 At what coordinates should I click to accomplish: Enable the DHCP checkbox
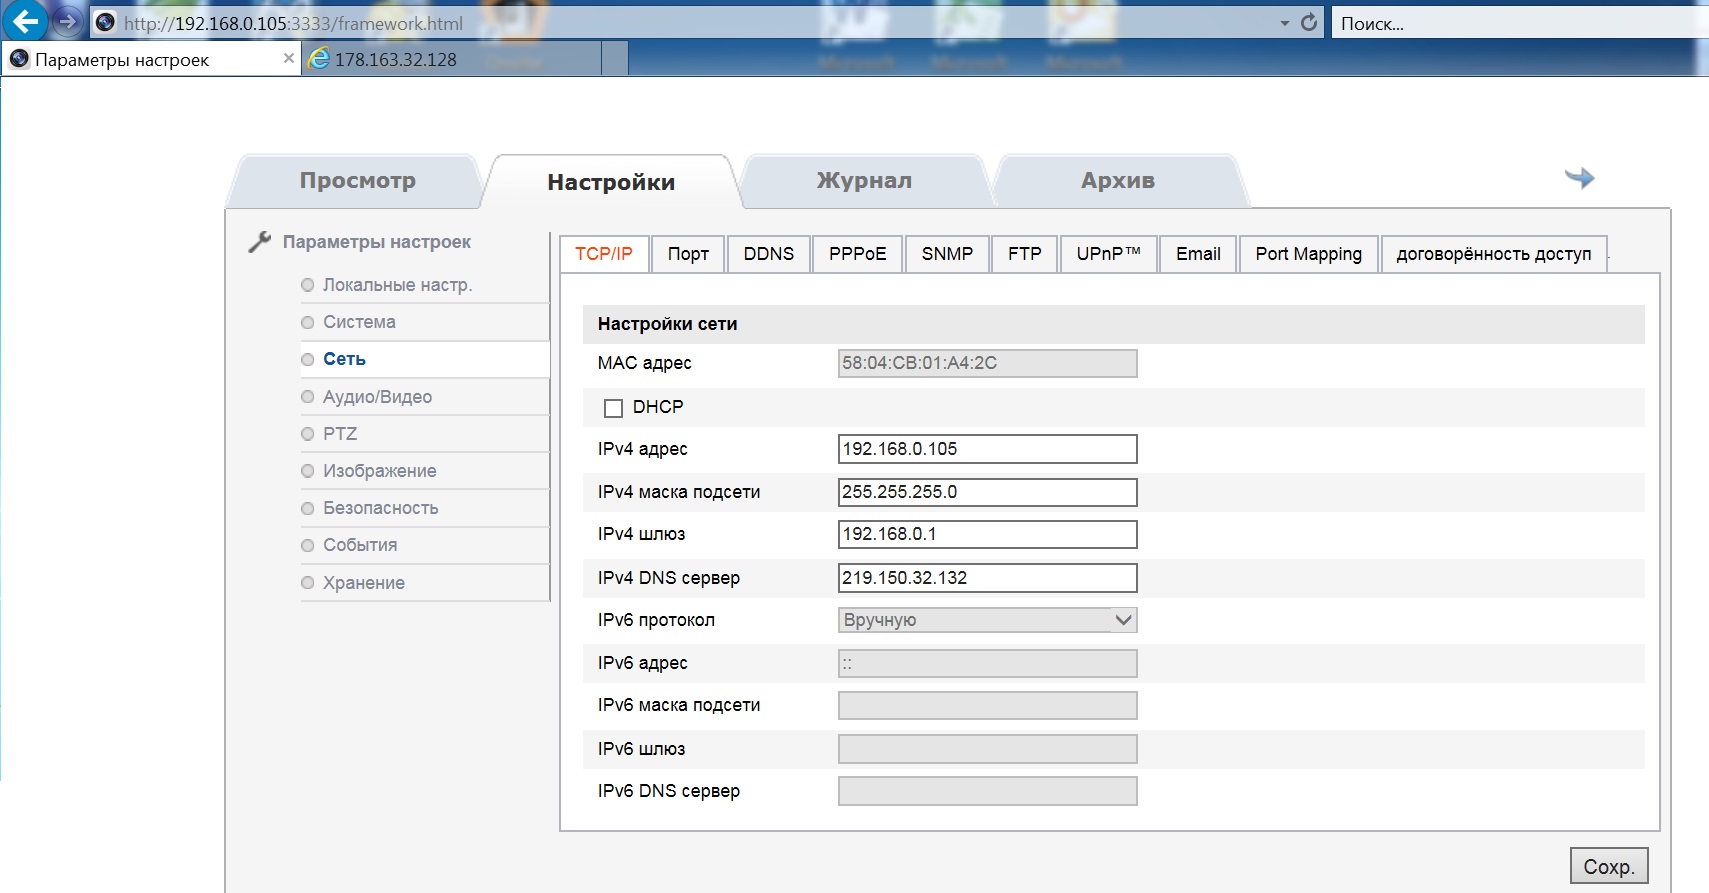[613, 408]
